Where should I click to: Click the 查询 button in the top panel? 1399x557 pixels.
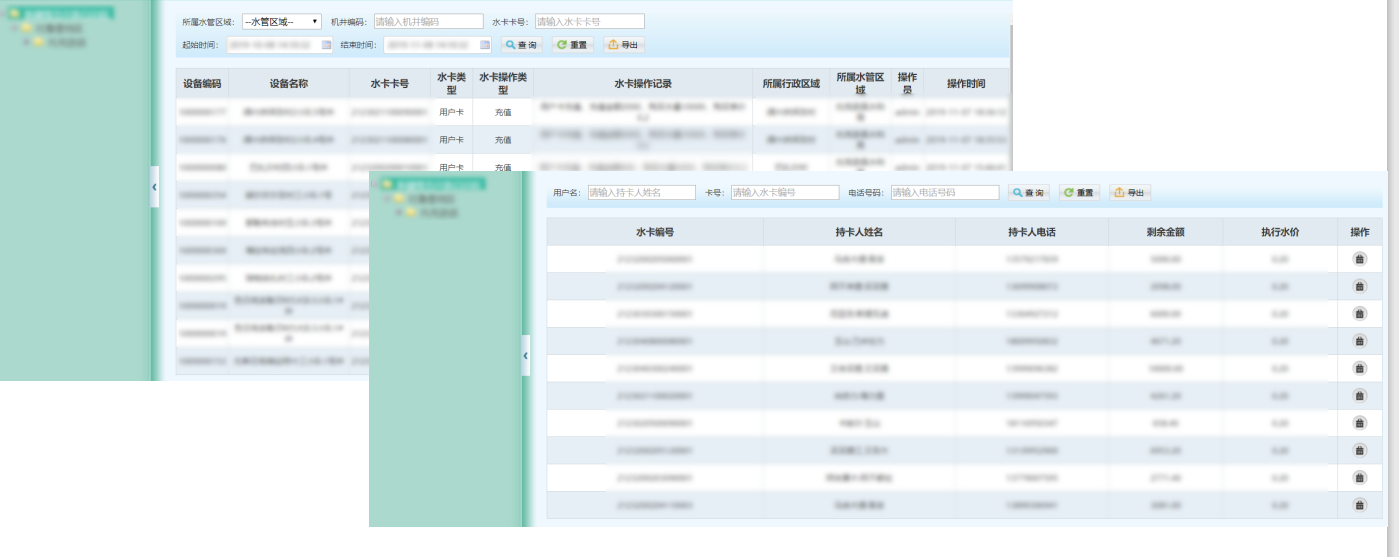(x=521, y=45)
